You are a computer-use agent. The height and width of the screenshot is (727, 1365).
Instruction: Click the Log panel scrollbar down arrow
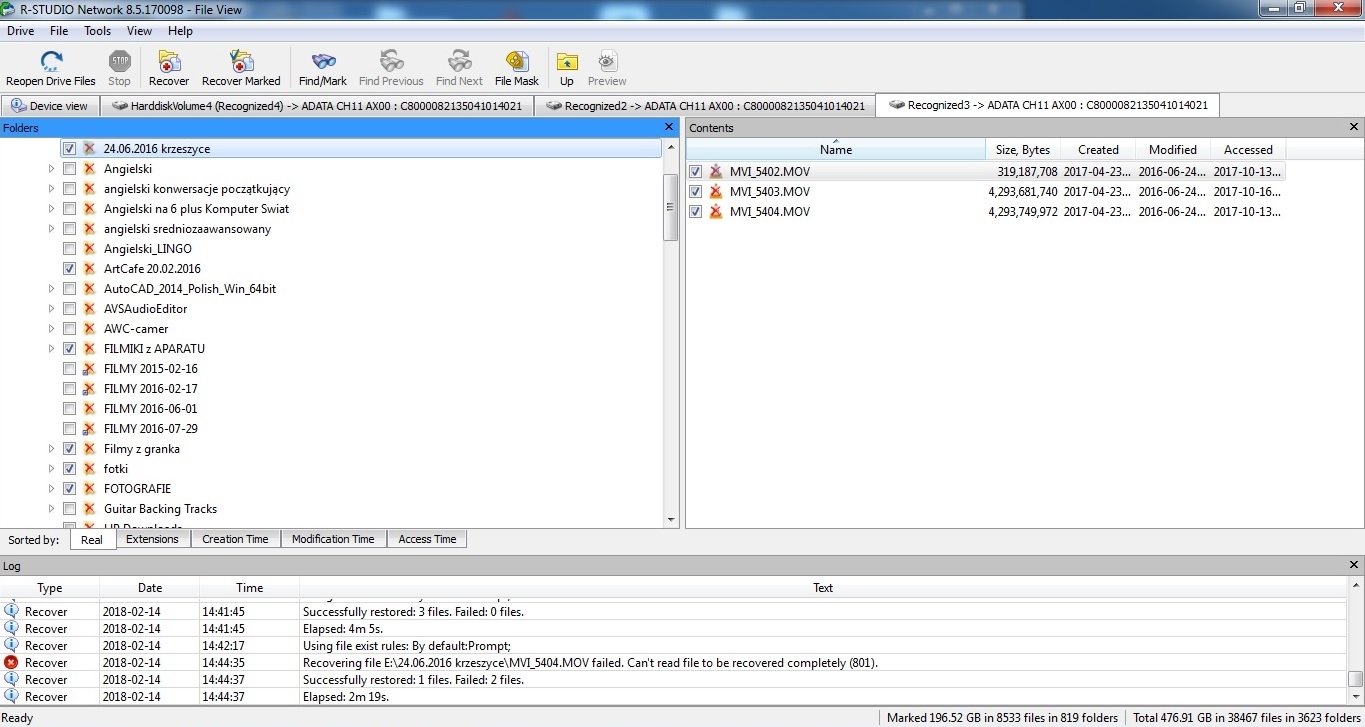[x=1356, y=696]
